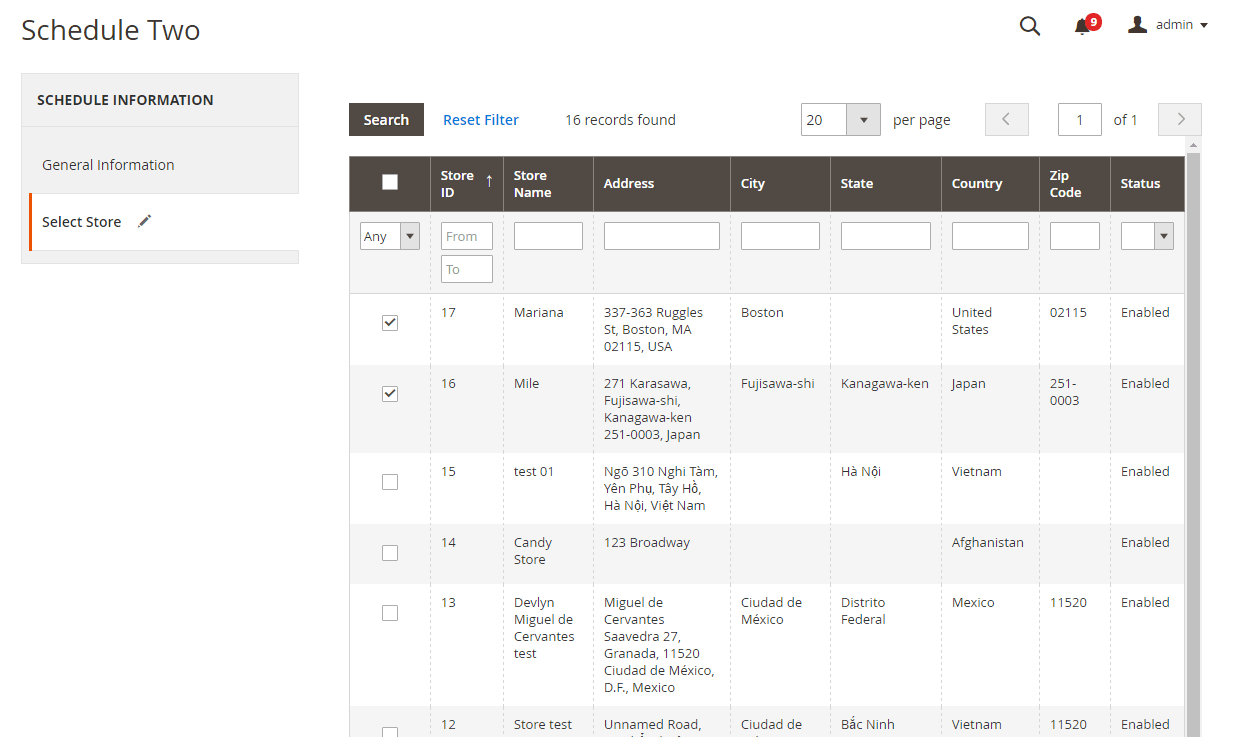This screenshot has height=737, width=1235.
Task: Uncheck the Mariana store checkbox
Action: pos(390,323)
